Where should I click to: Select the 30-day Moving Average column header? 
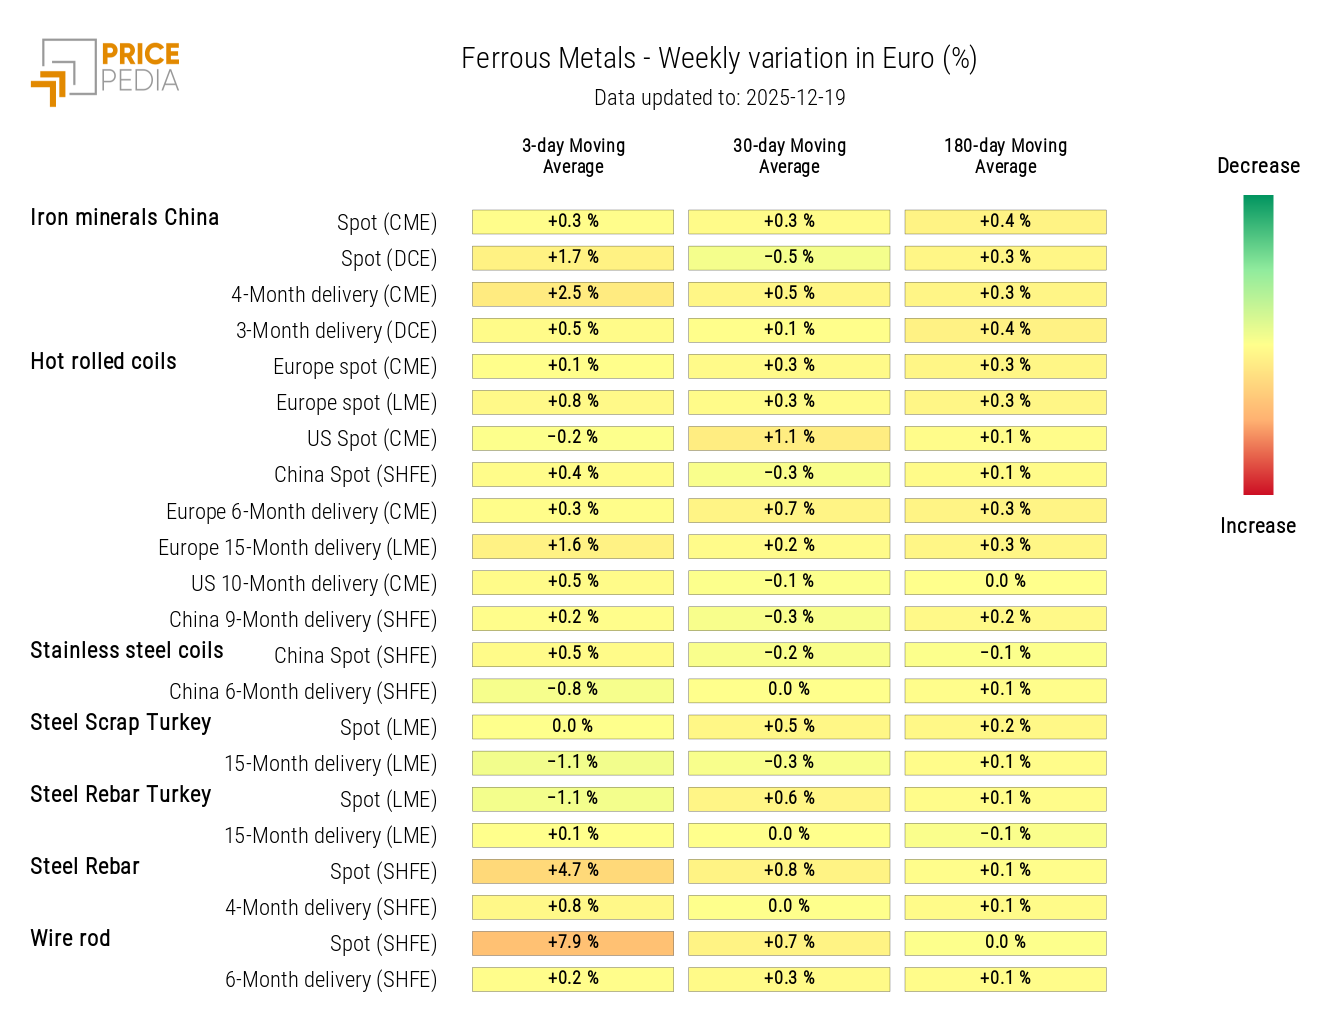[x=789, y=156]
